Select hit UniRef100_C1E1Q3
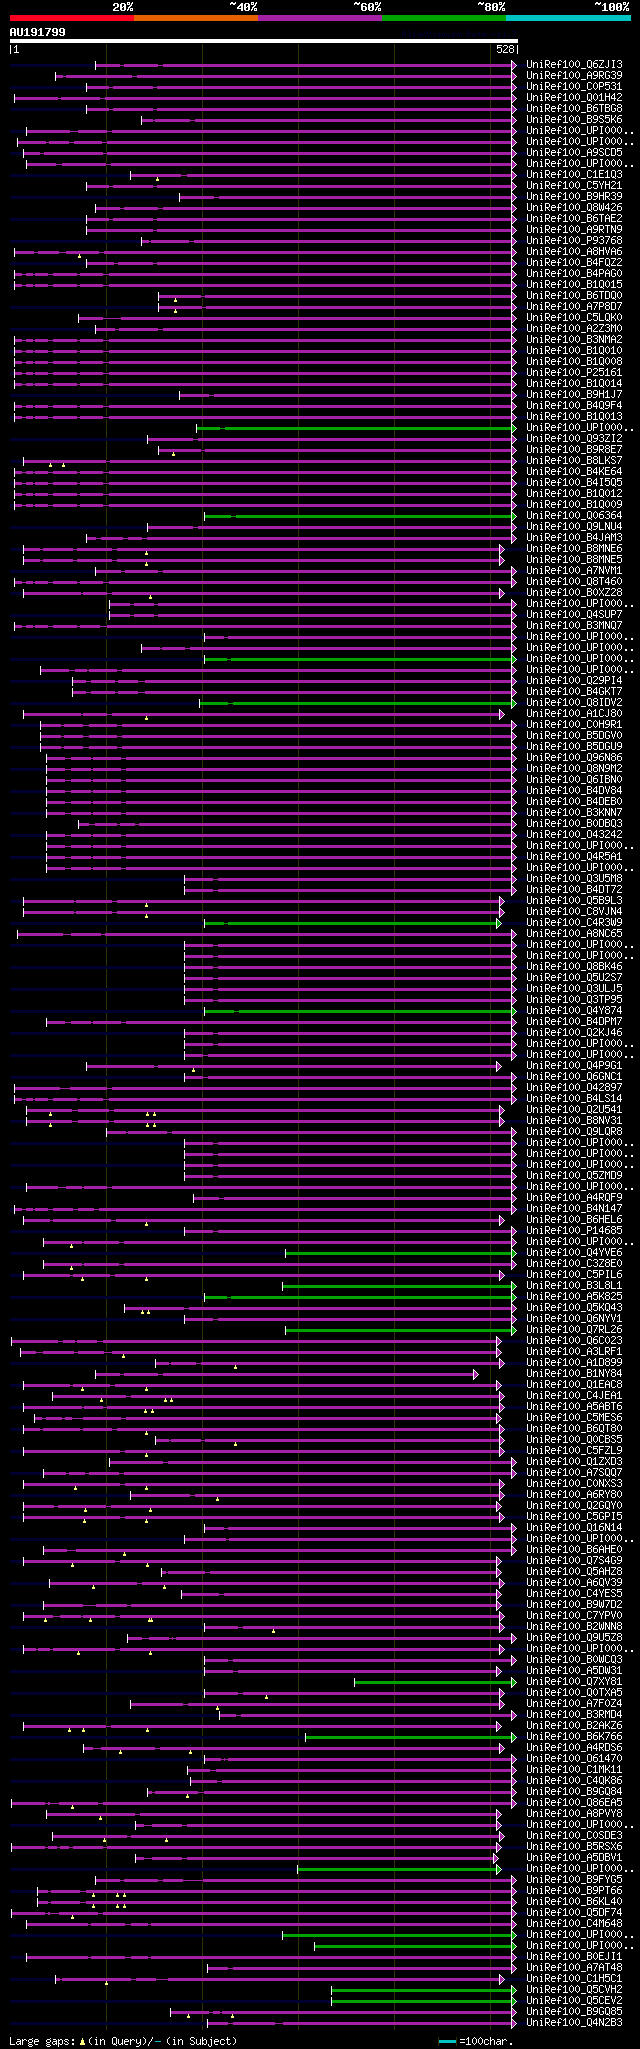The image size is (640, 2049). click(x=574, y=174)
